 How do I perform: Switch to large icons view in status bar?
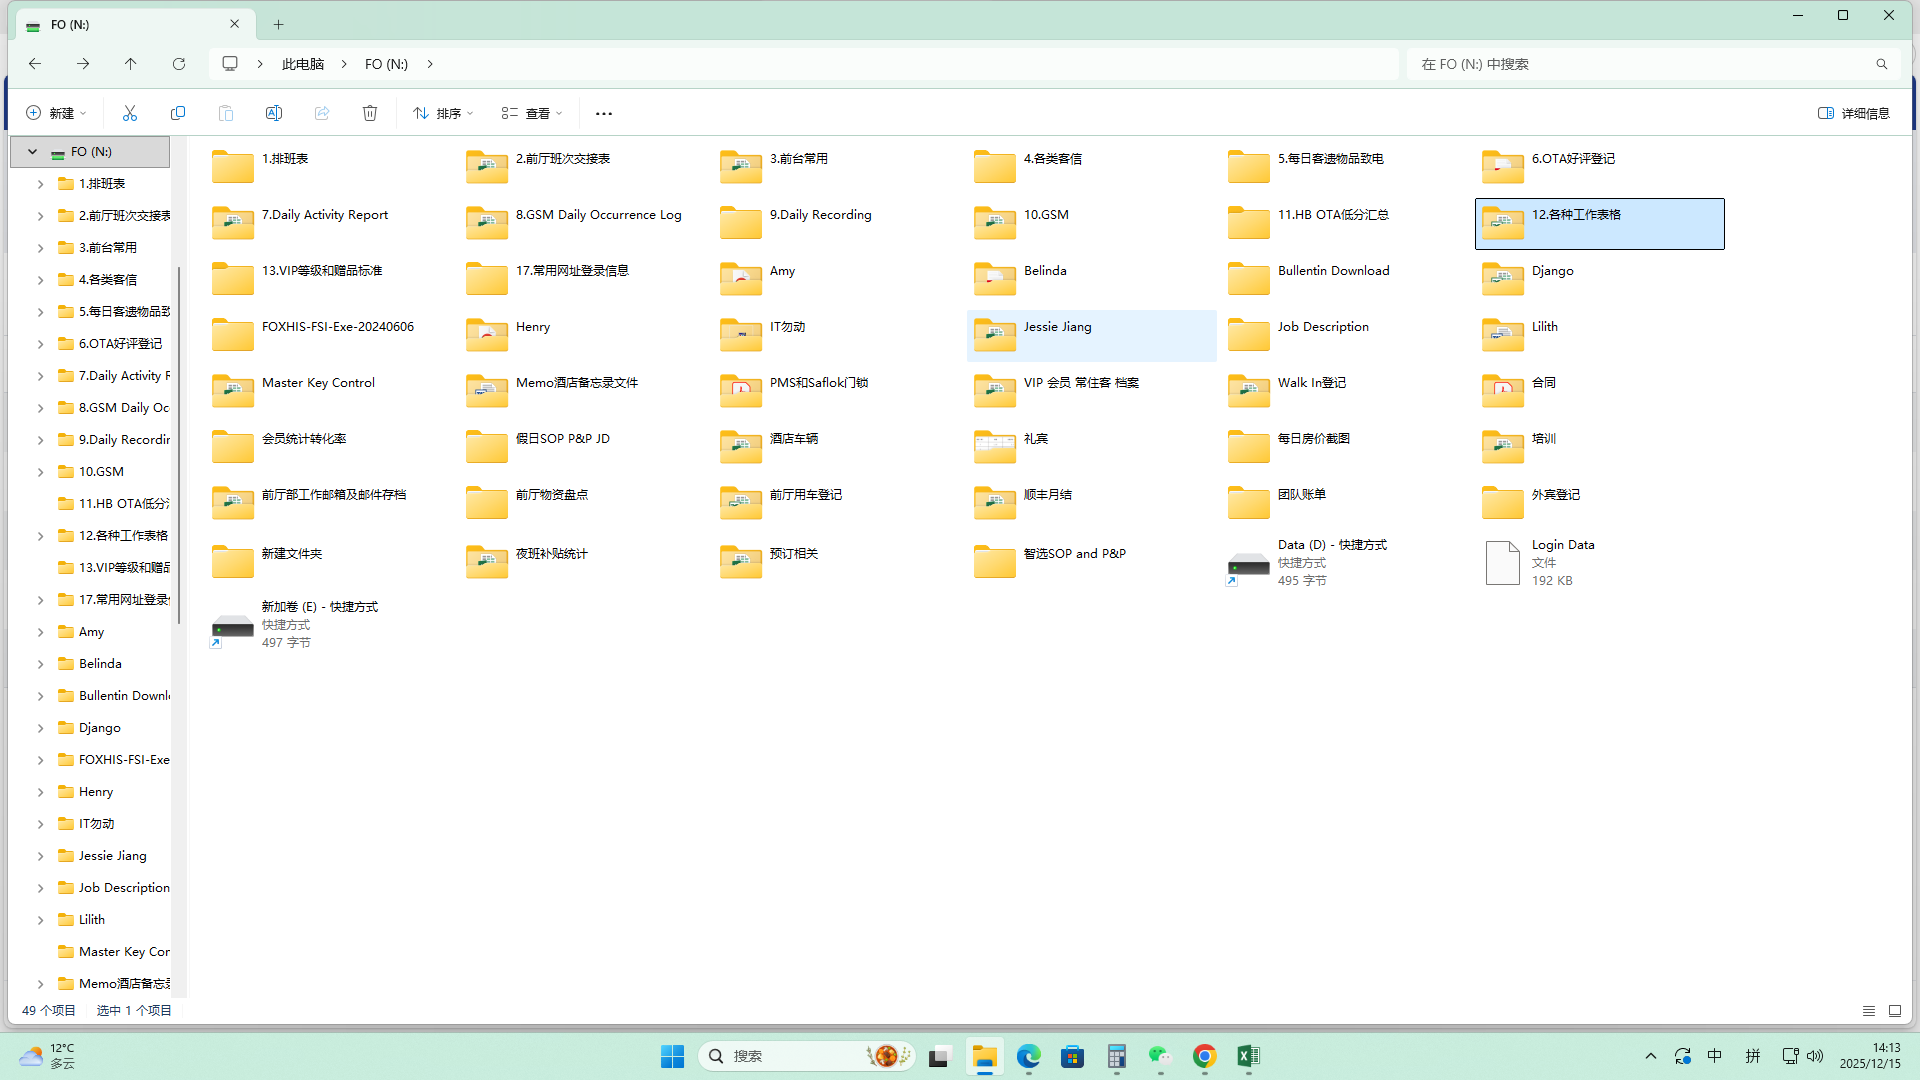(1895, 1011)
